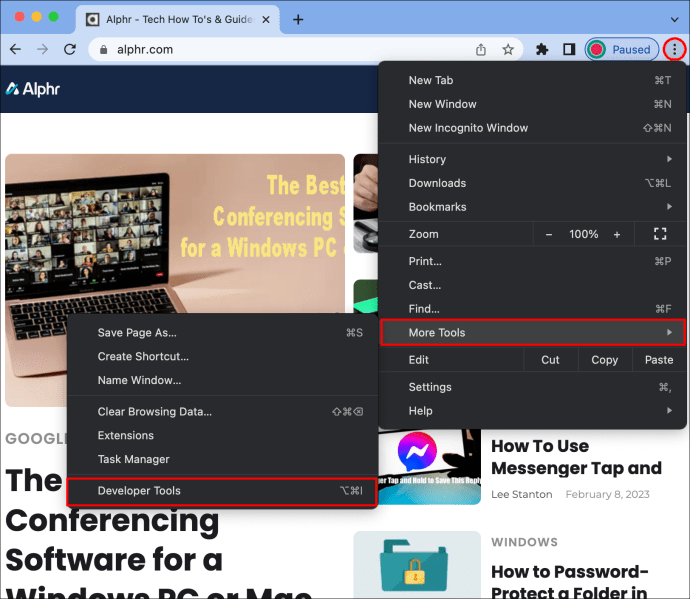Choose New Window from the menu
The height and width of the screenshot is (599, 690).
click(x=532, y=104)
